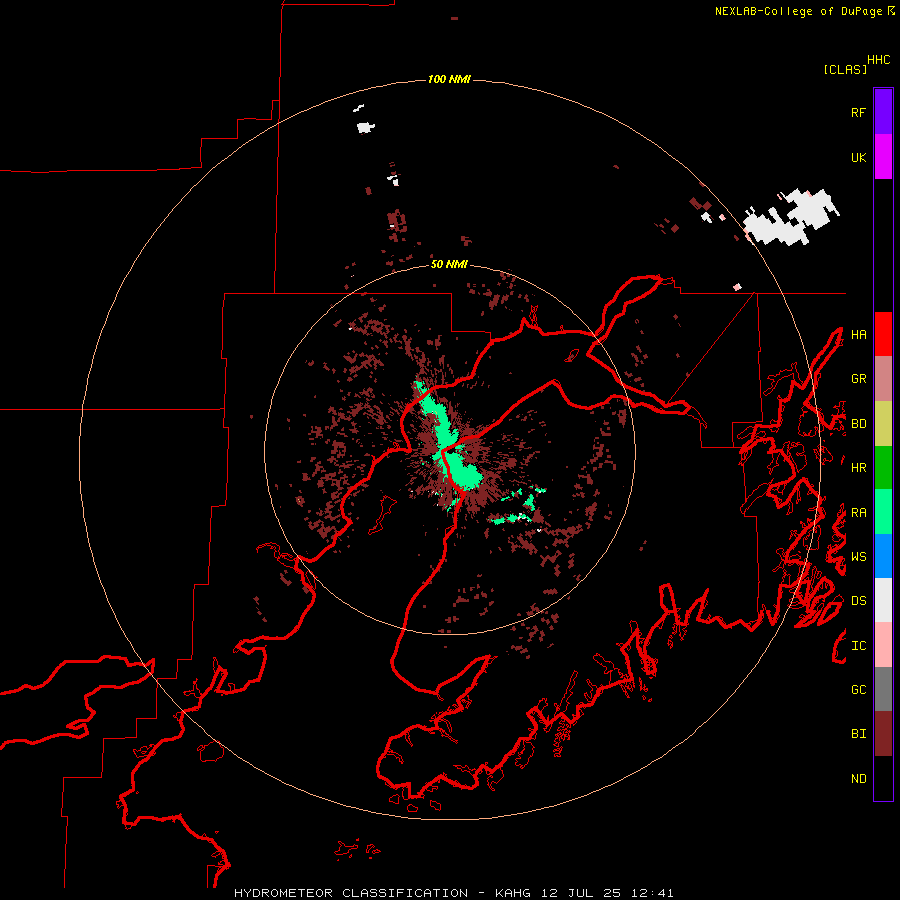Click the large white dry snow echo
The height and width of the screenshot is (900, 900).
(x=791, y=218)
